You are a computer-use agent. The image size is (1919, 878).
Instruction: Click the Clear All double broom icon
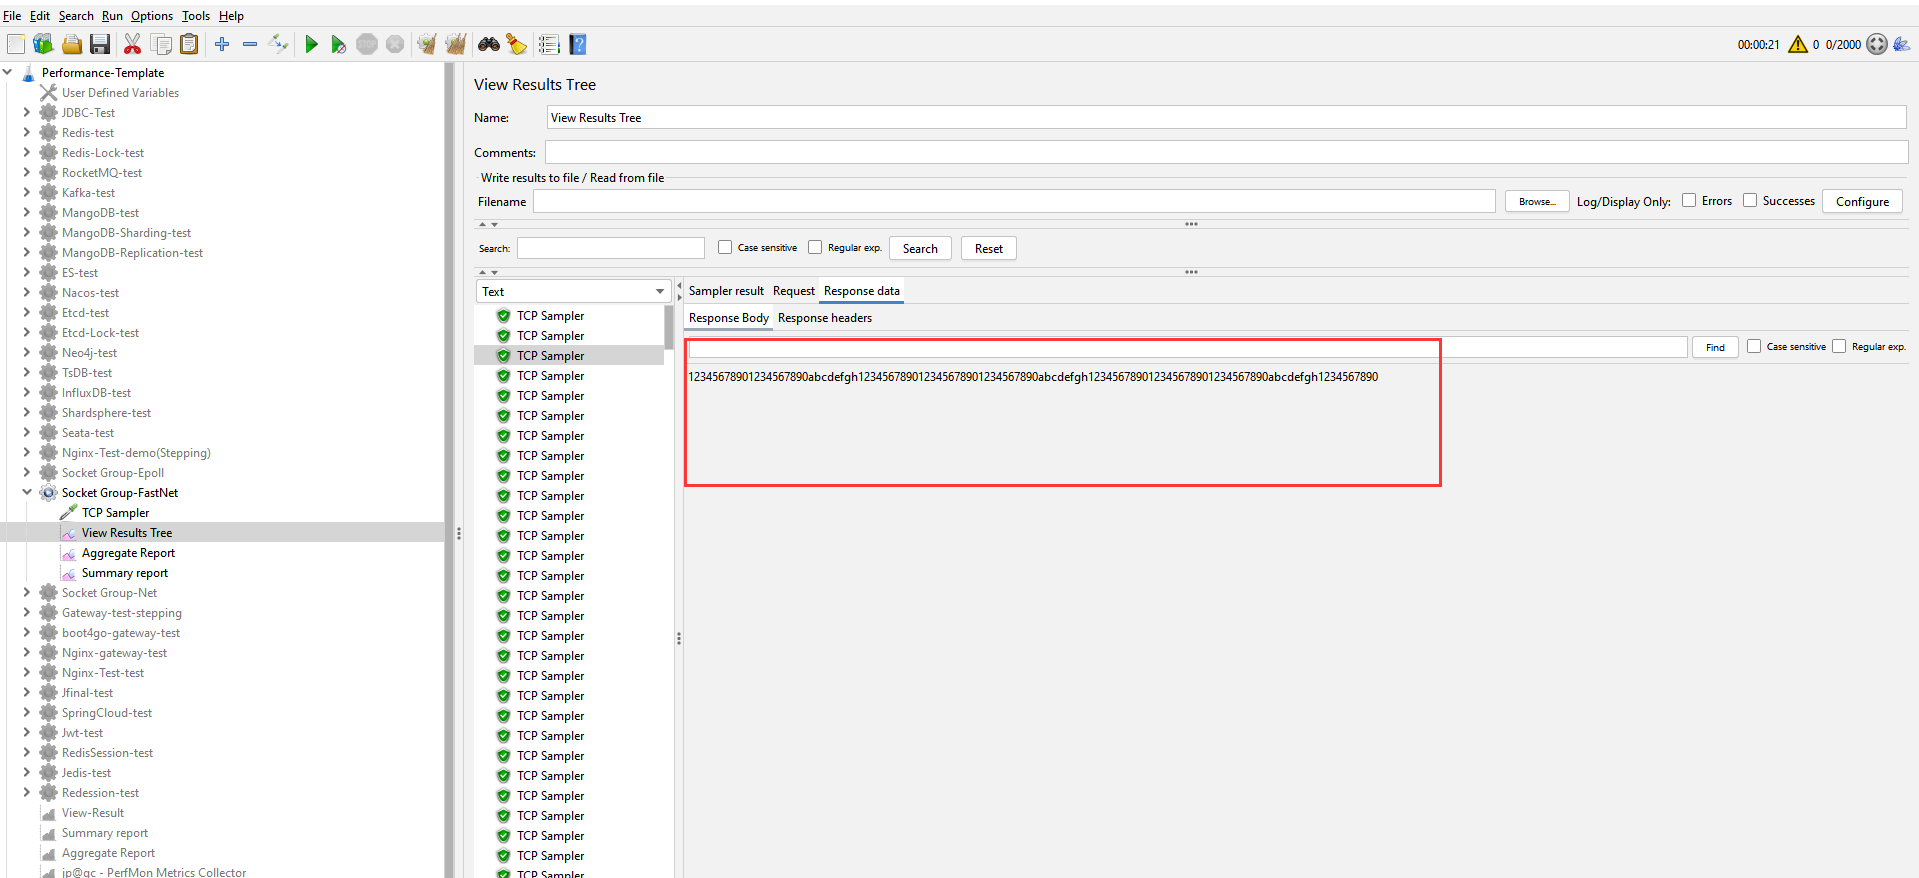click(456, 44)
